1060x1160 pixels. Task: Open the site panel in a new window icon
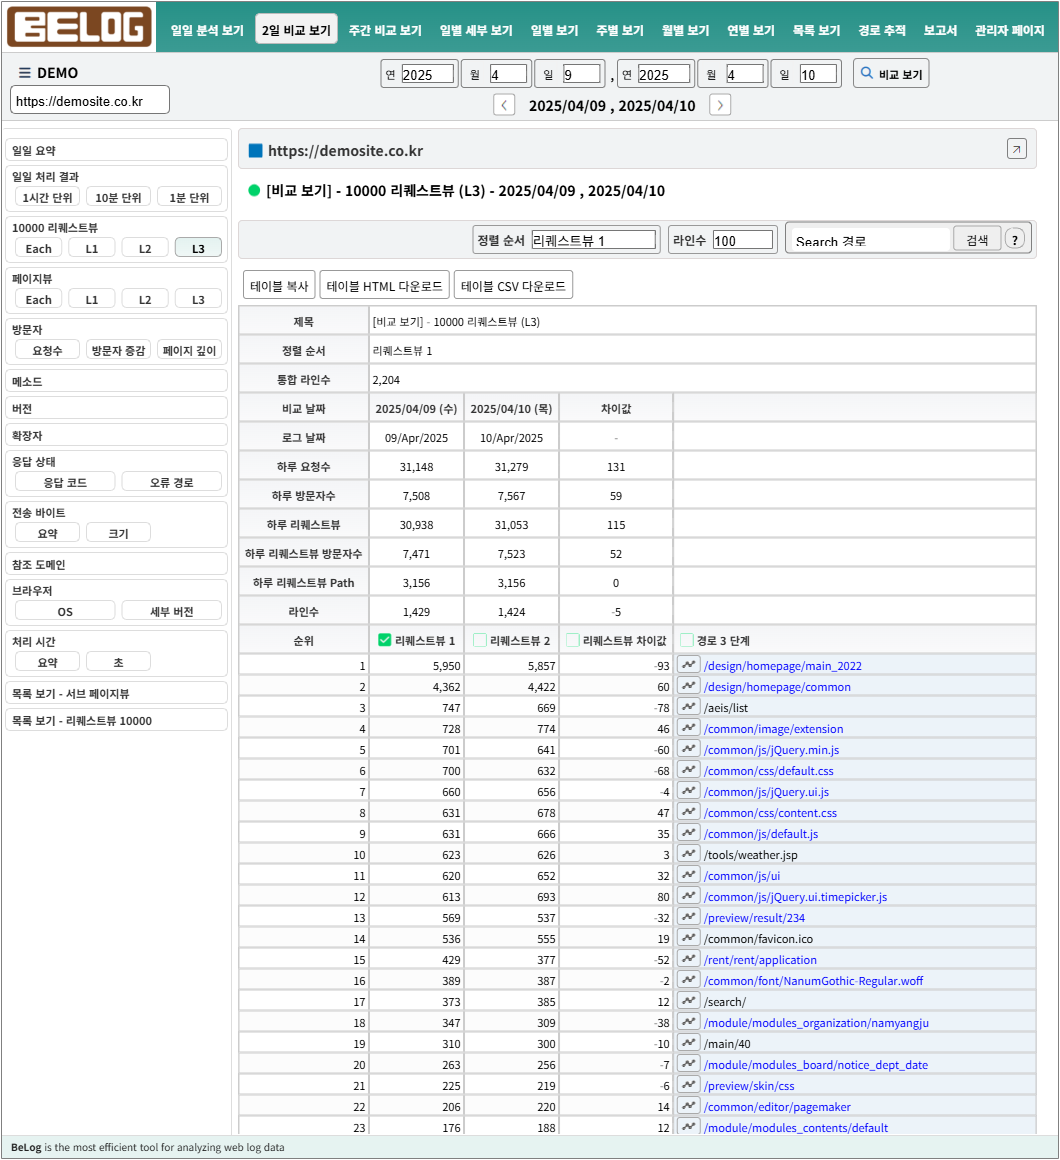(x=1016, y=149)
